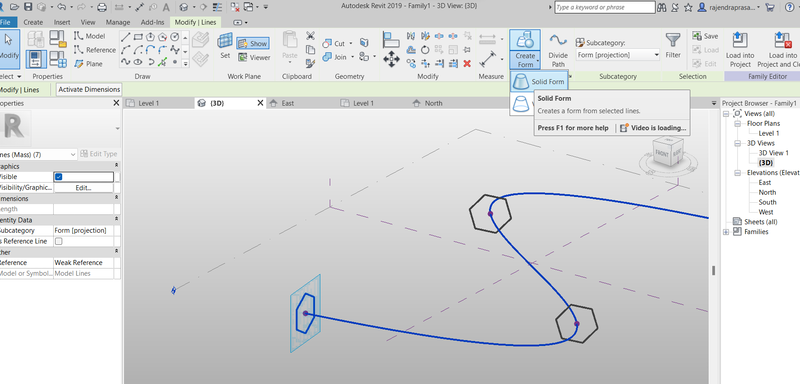Expand the Draw gallery more arrow
This screenshot has width=800, height=384.
point(185,64)
